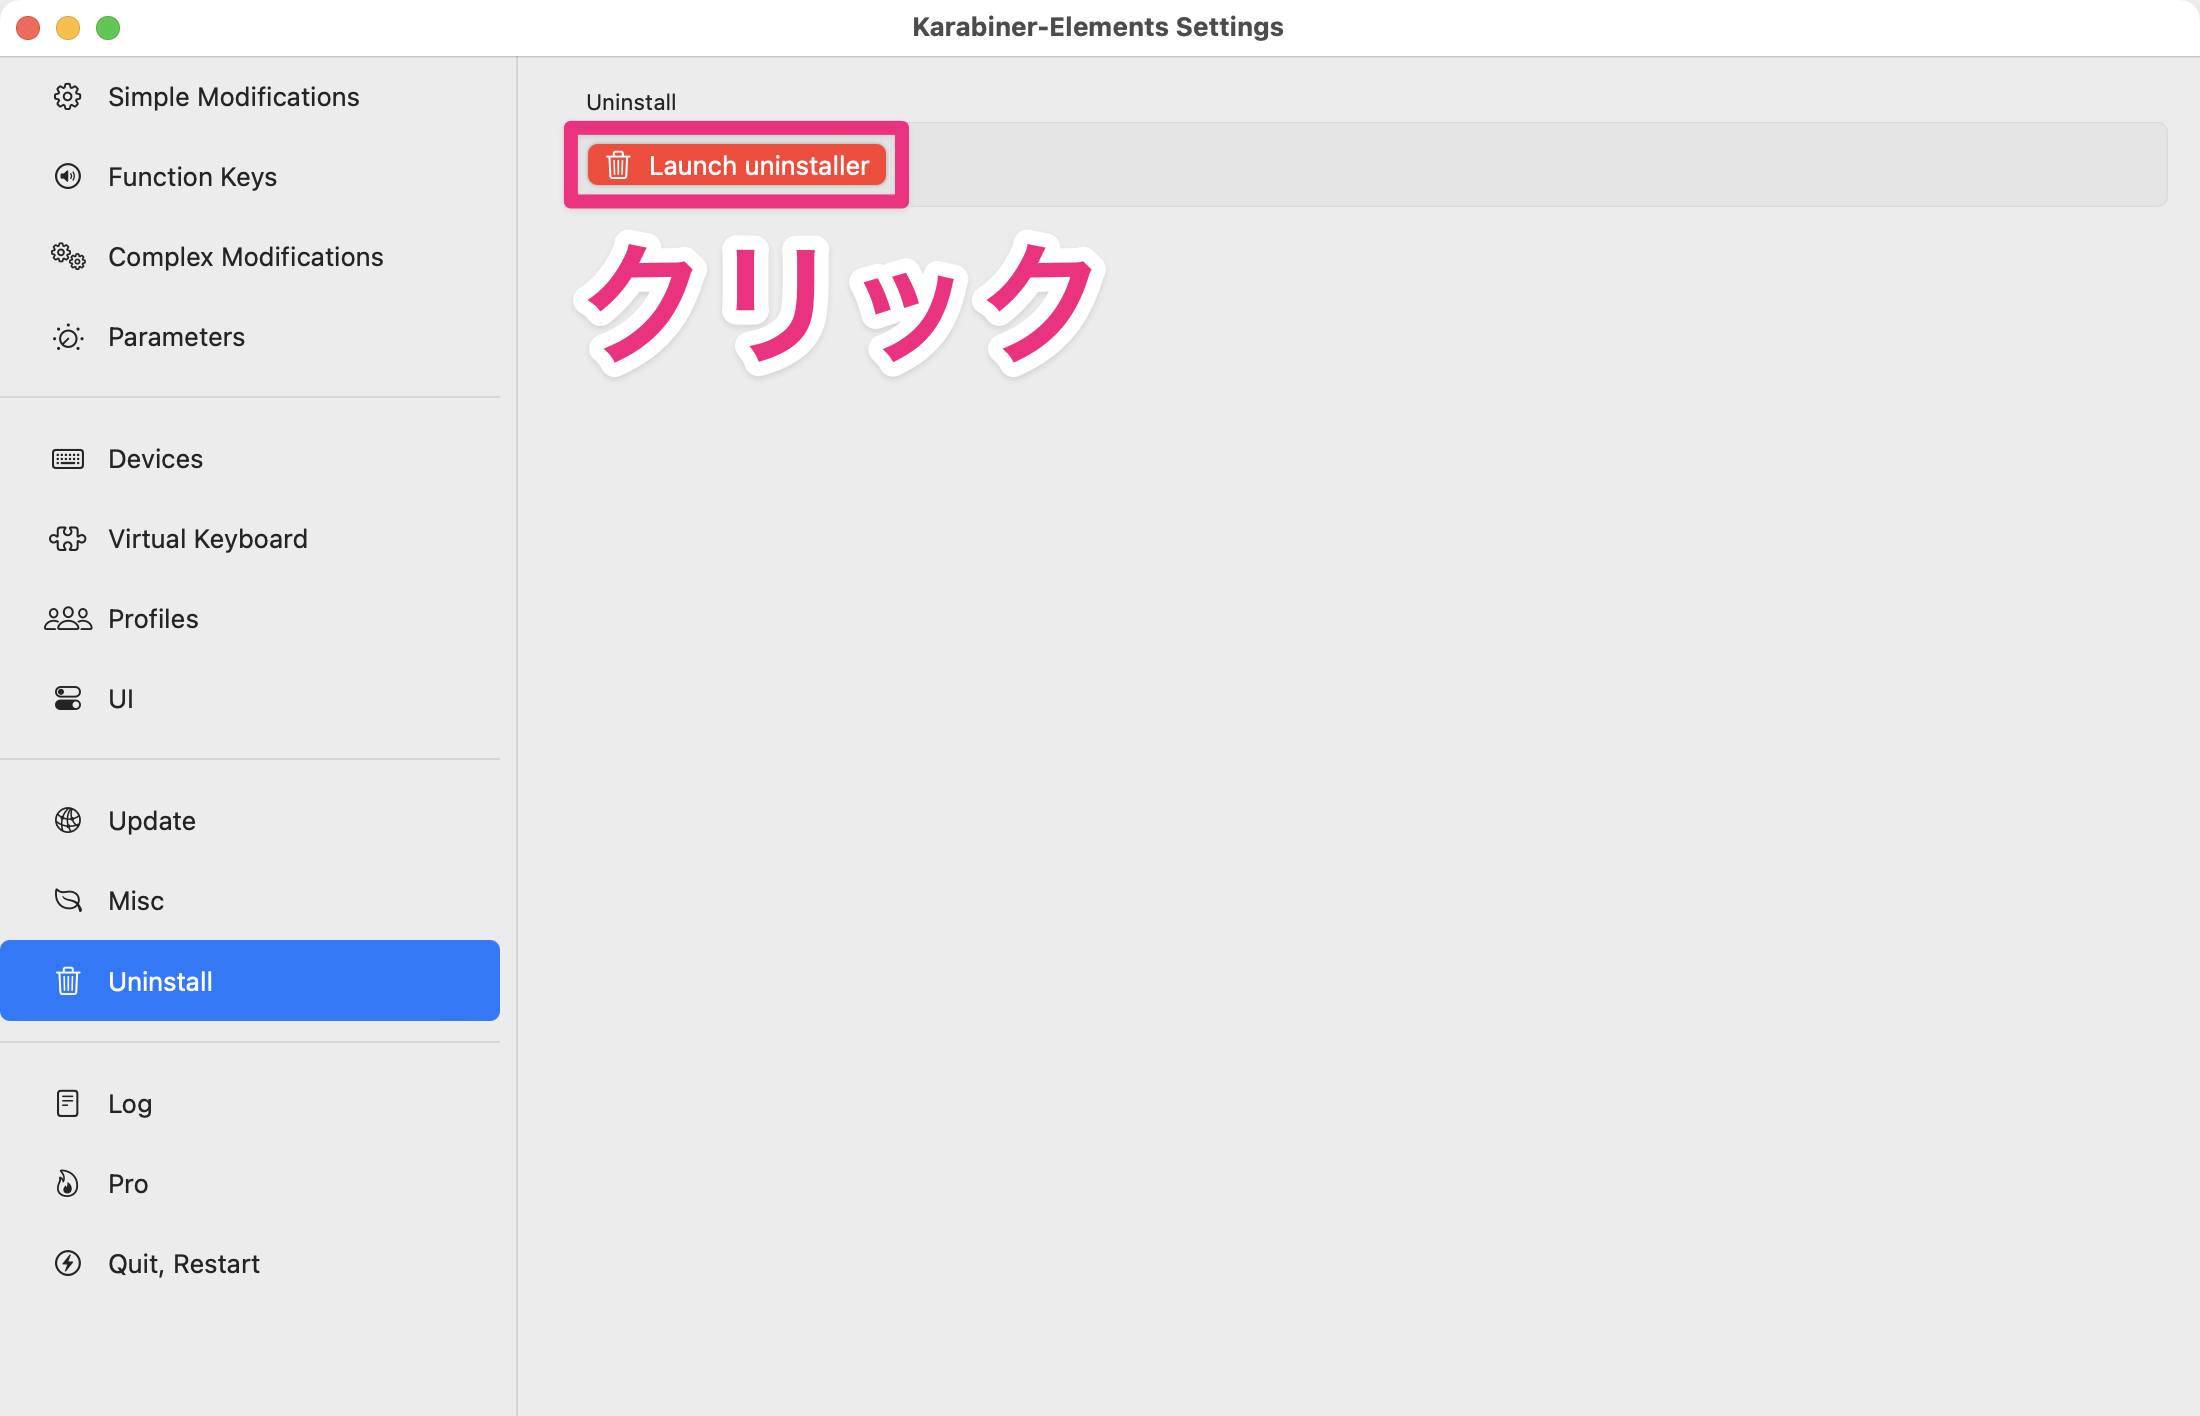Click the Misc leaf icon

[67, 900]
